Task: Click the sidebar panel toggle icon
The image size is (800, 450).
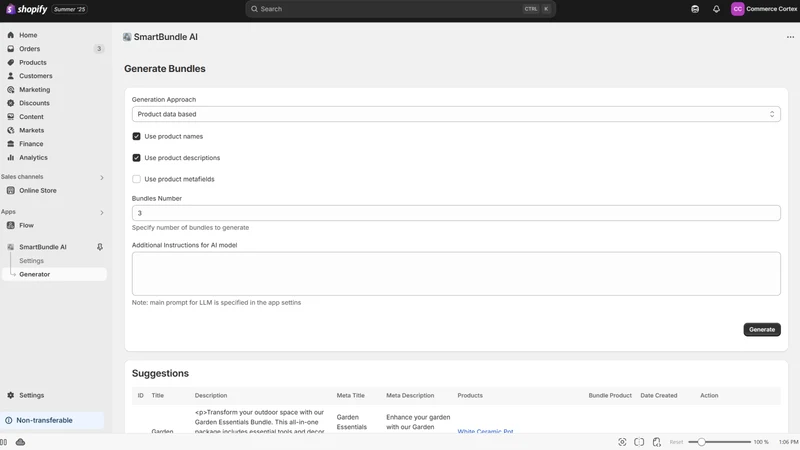Action: point(4,442)
